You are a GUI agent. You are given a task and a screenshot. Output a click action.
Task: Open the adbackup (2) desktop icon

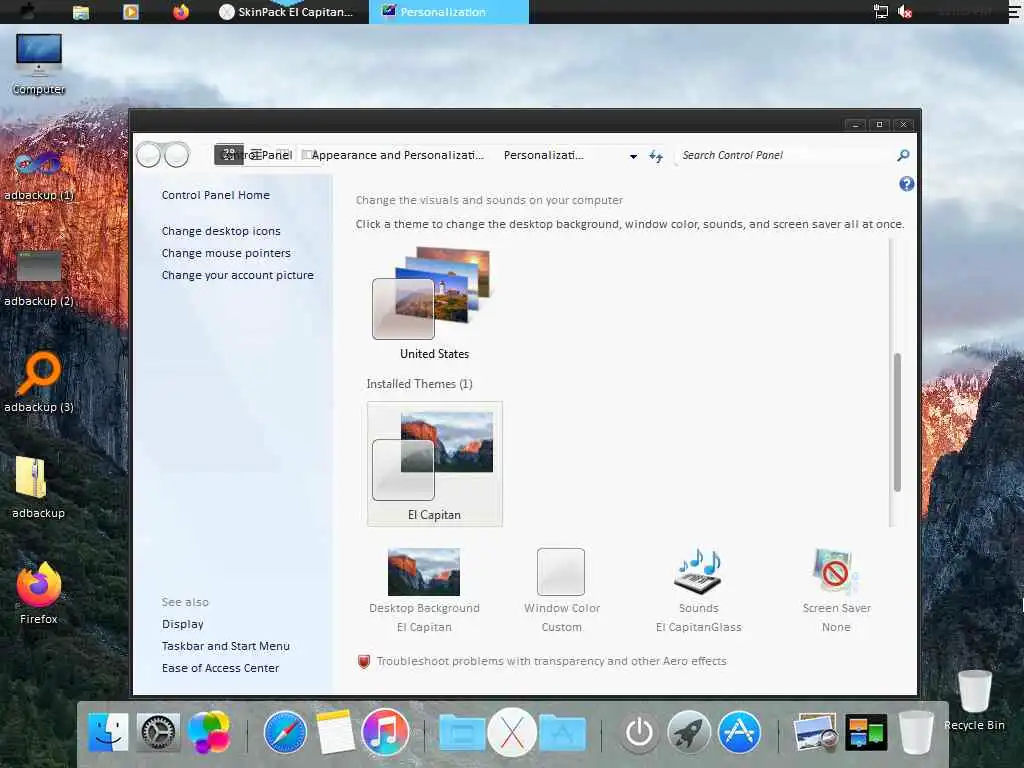tap(39, 279)
